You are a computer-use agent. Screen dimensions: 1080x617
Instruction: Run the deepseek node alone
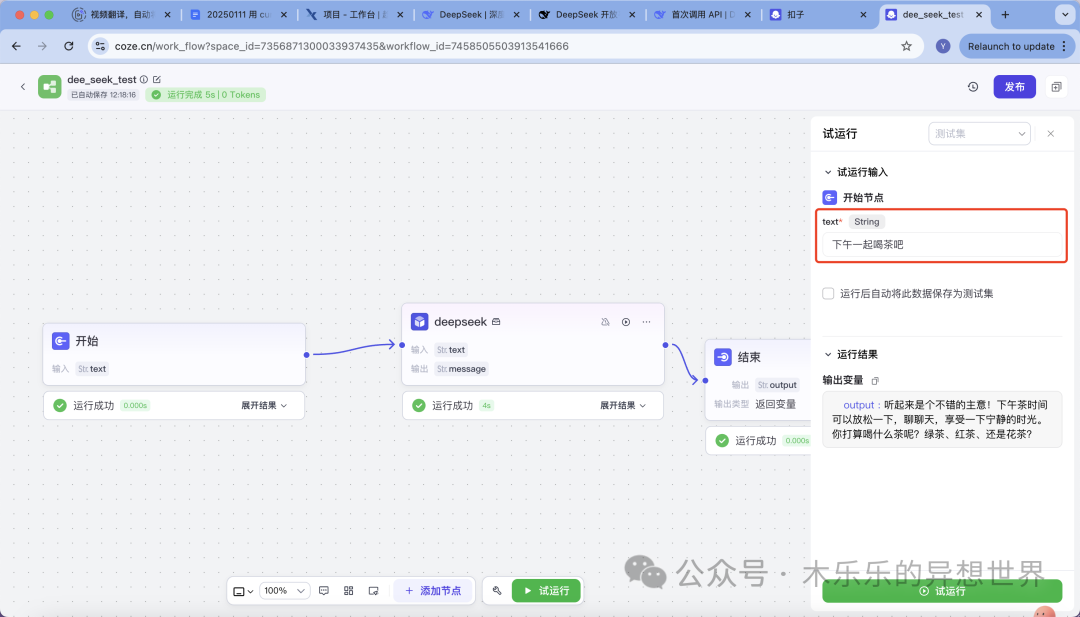625,322
